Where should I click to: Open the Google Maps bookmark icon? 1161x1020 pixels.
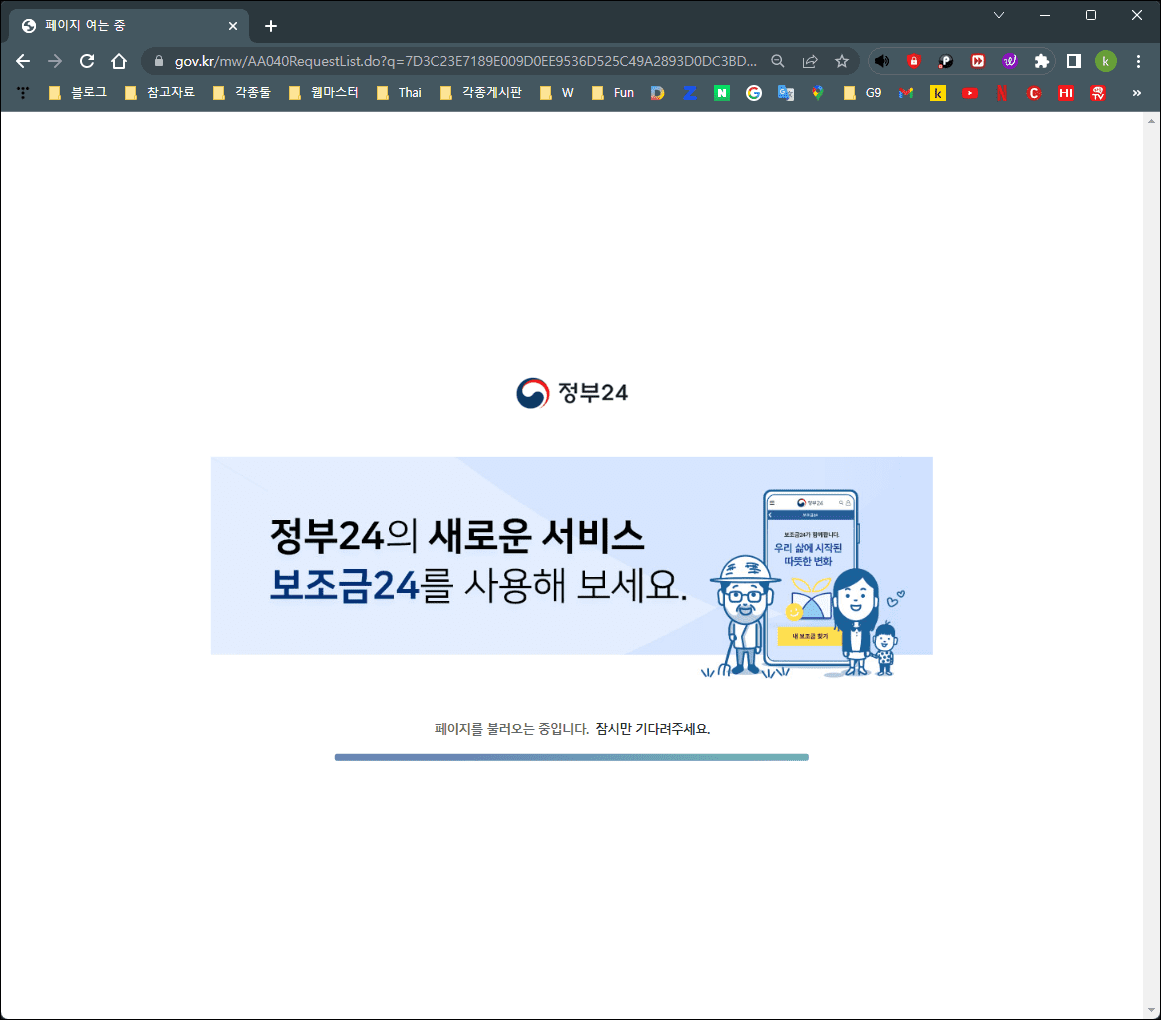tap(818, 92)
